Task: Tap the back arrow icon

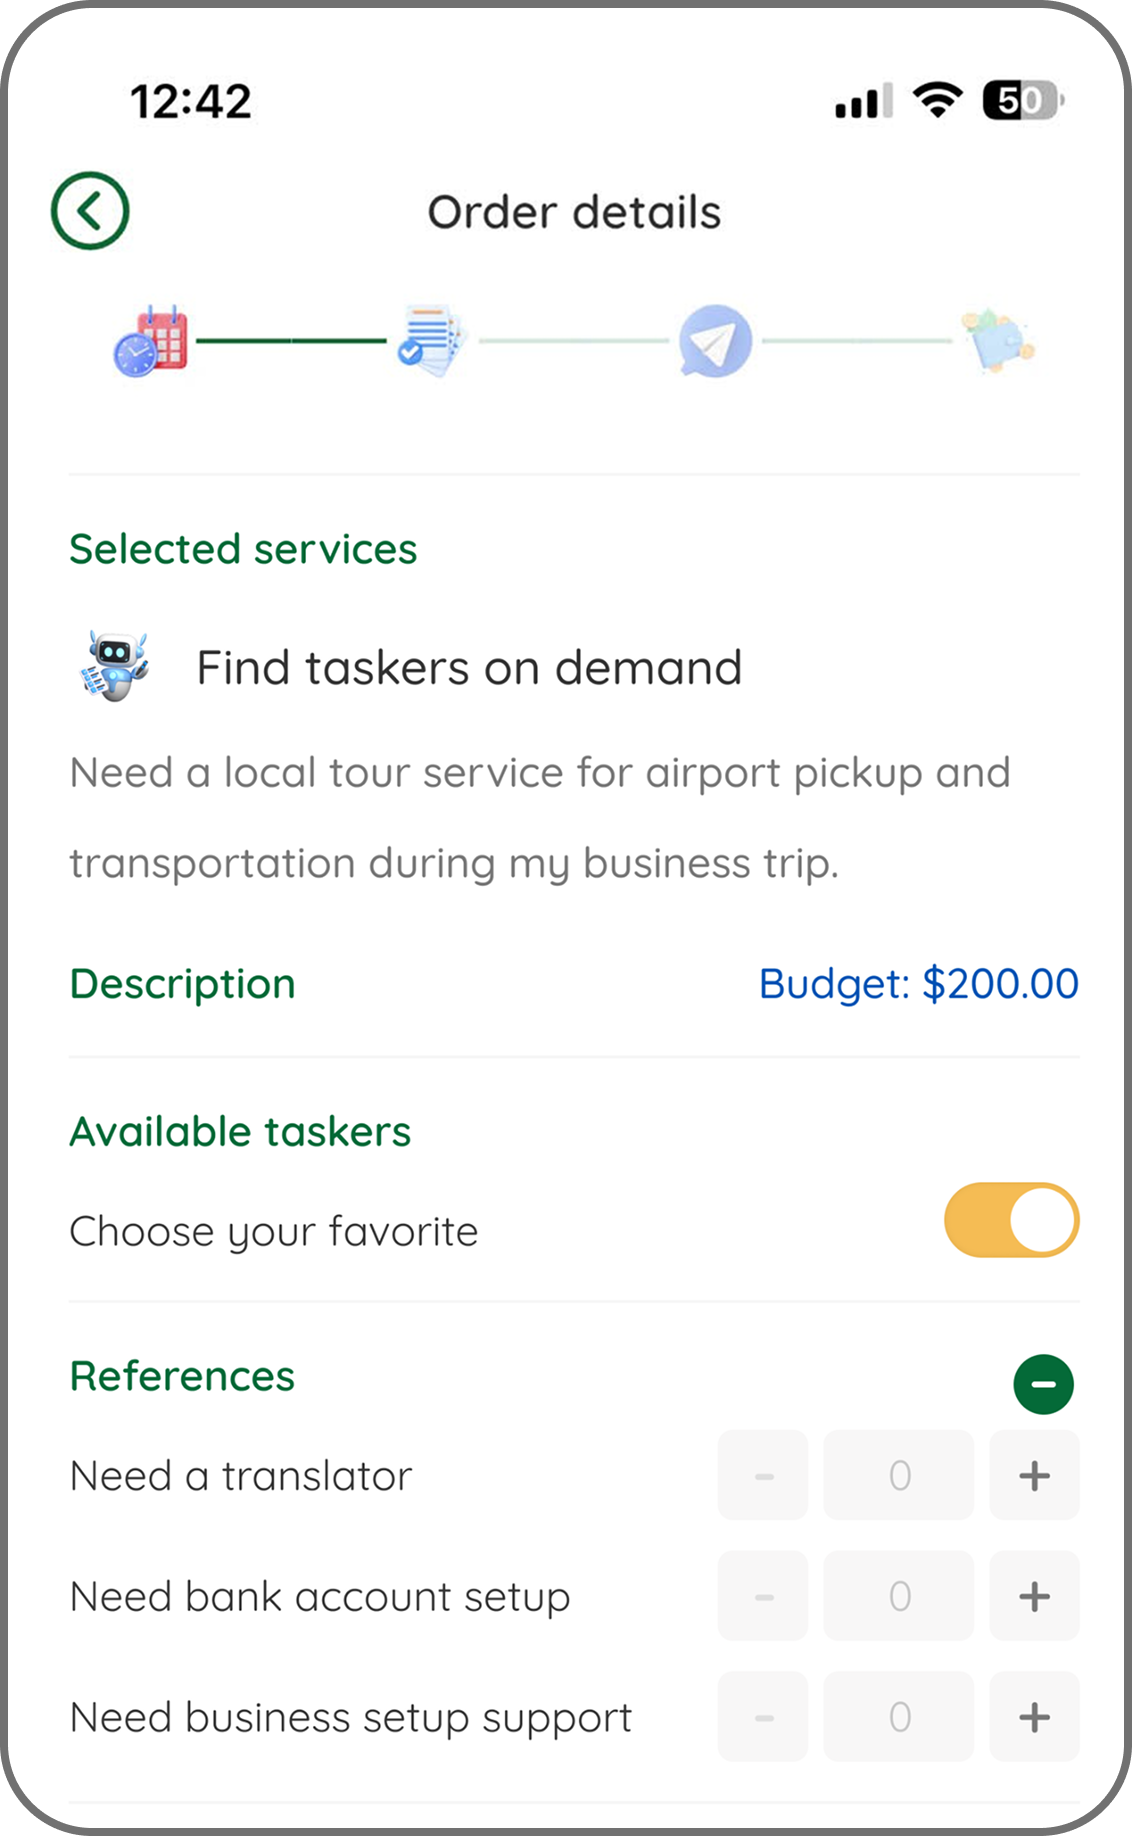Action: tap(90, 211)
